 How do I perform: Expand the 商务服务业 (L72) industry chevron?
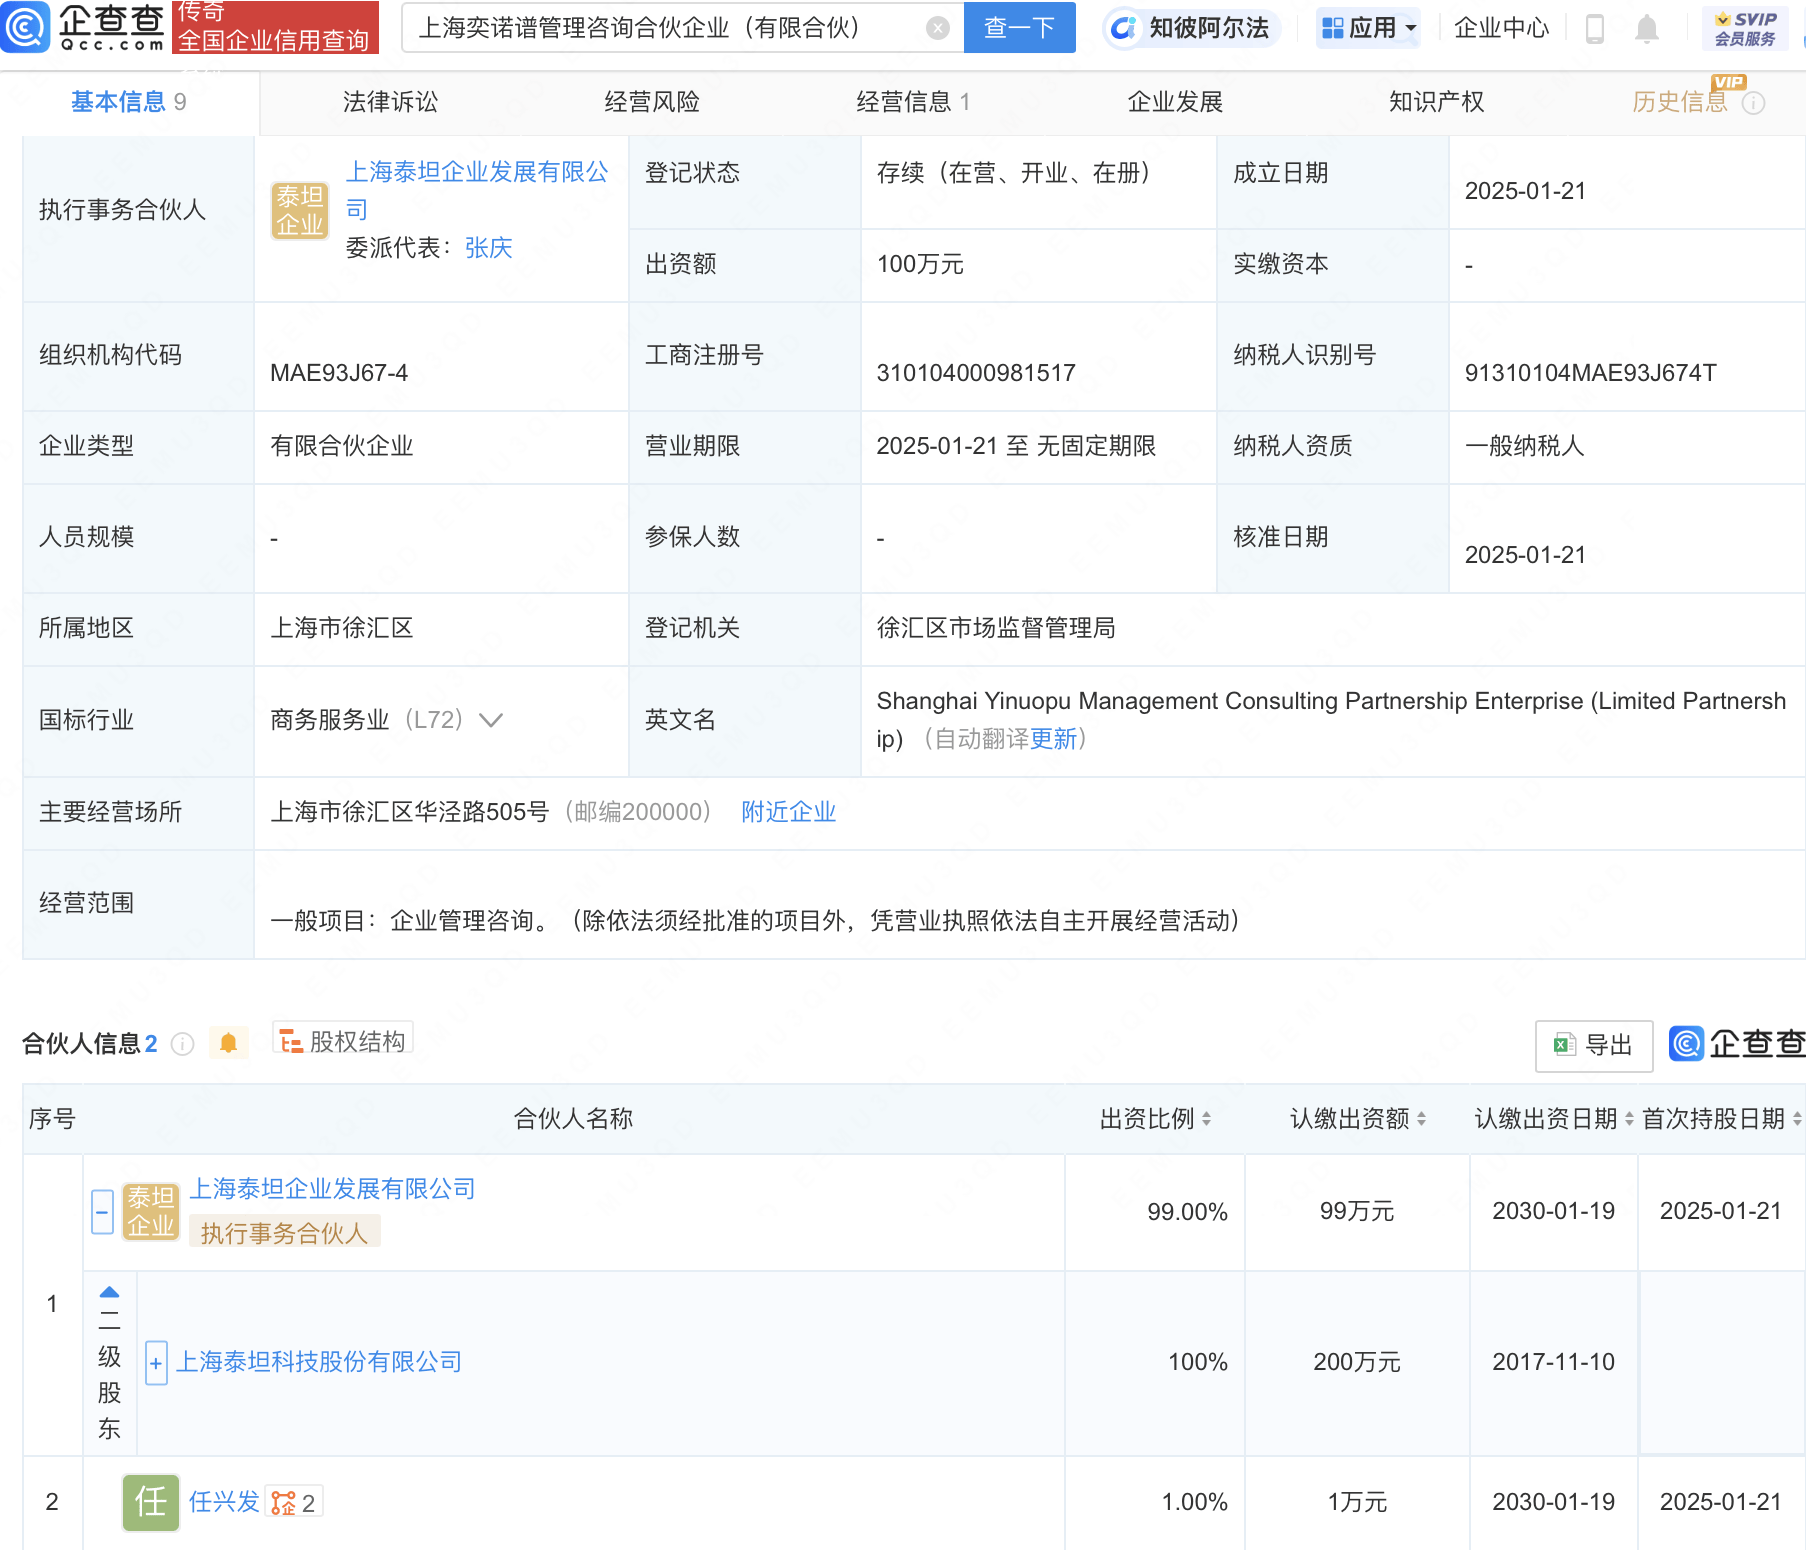tap(491, 720)
